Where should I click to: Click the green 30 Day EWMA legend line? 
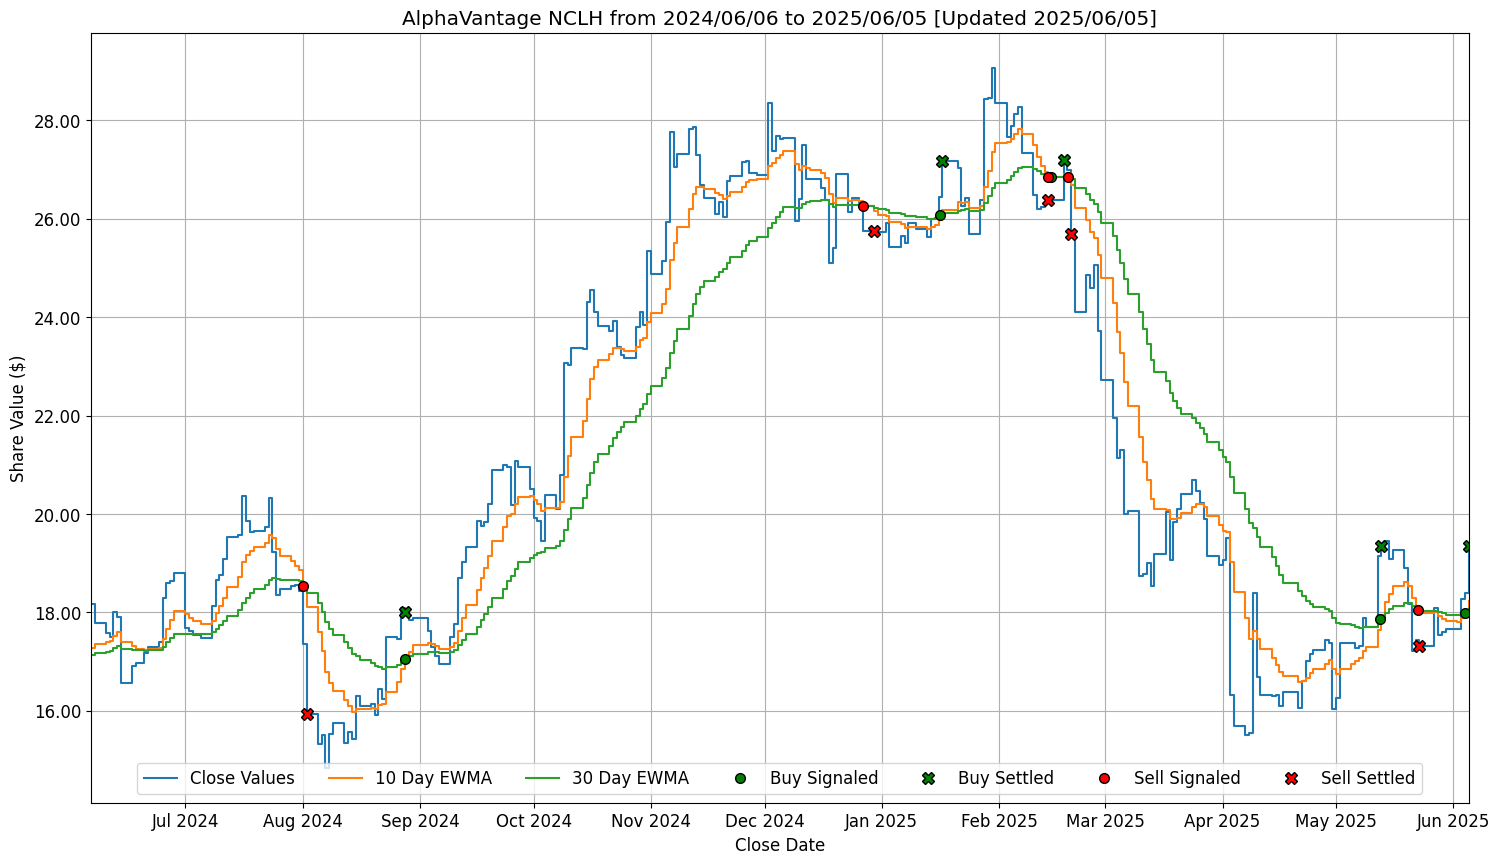543,778
